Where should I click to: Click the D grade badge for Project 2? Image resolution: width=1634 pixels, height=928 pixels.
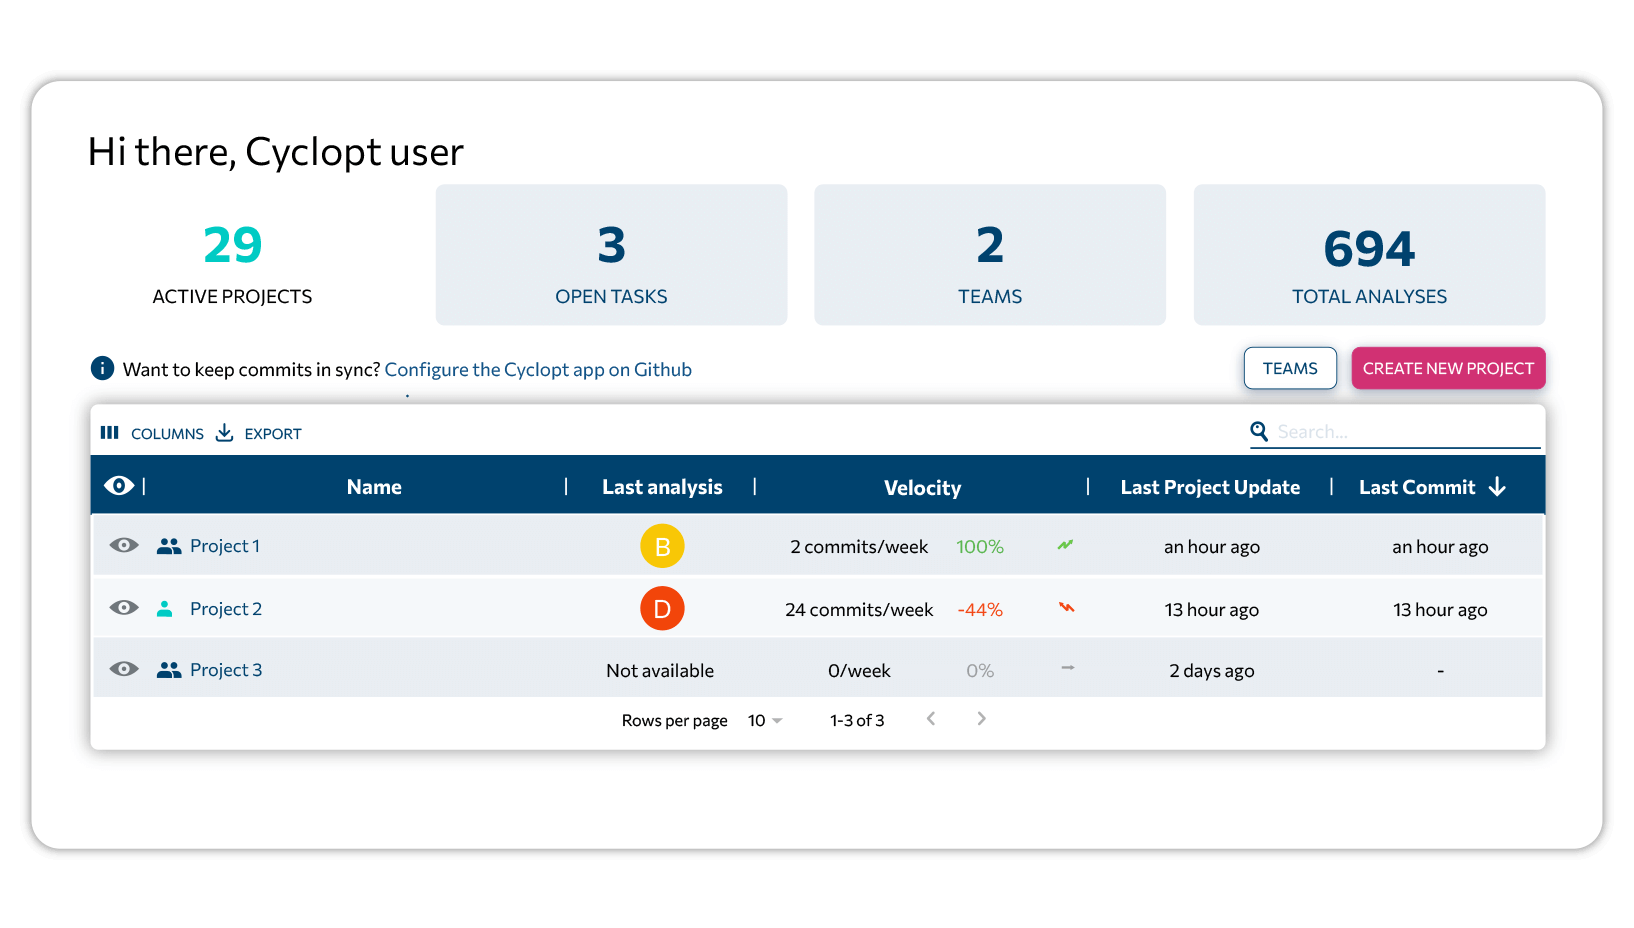tap(662, 608)
